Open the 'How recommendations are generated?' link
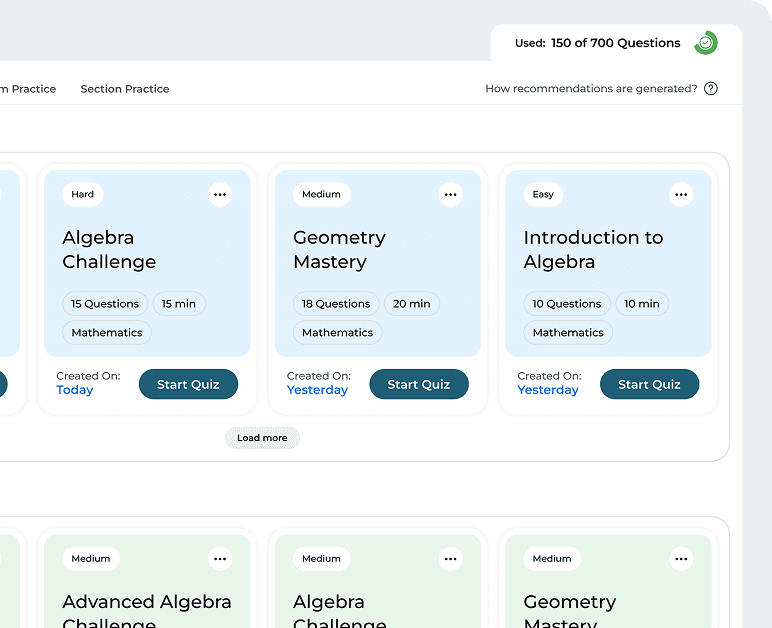 (x=591, y=89)
